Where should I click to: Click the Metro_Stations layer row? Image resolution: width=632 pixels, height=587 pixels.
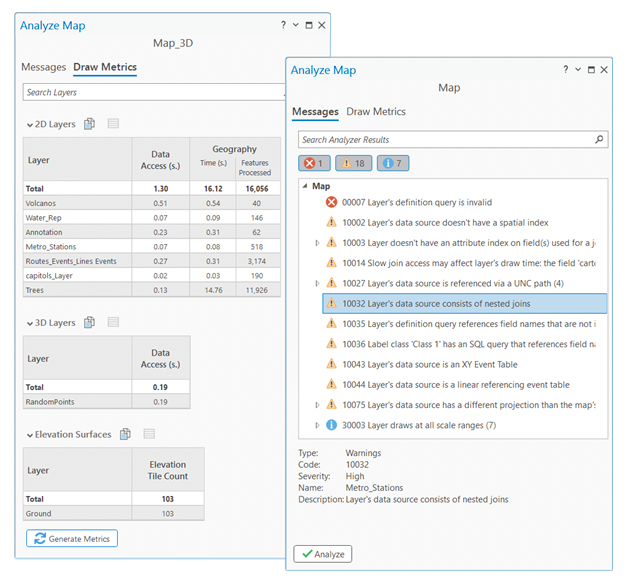coord(152,247)
